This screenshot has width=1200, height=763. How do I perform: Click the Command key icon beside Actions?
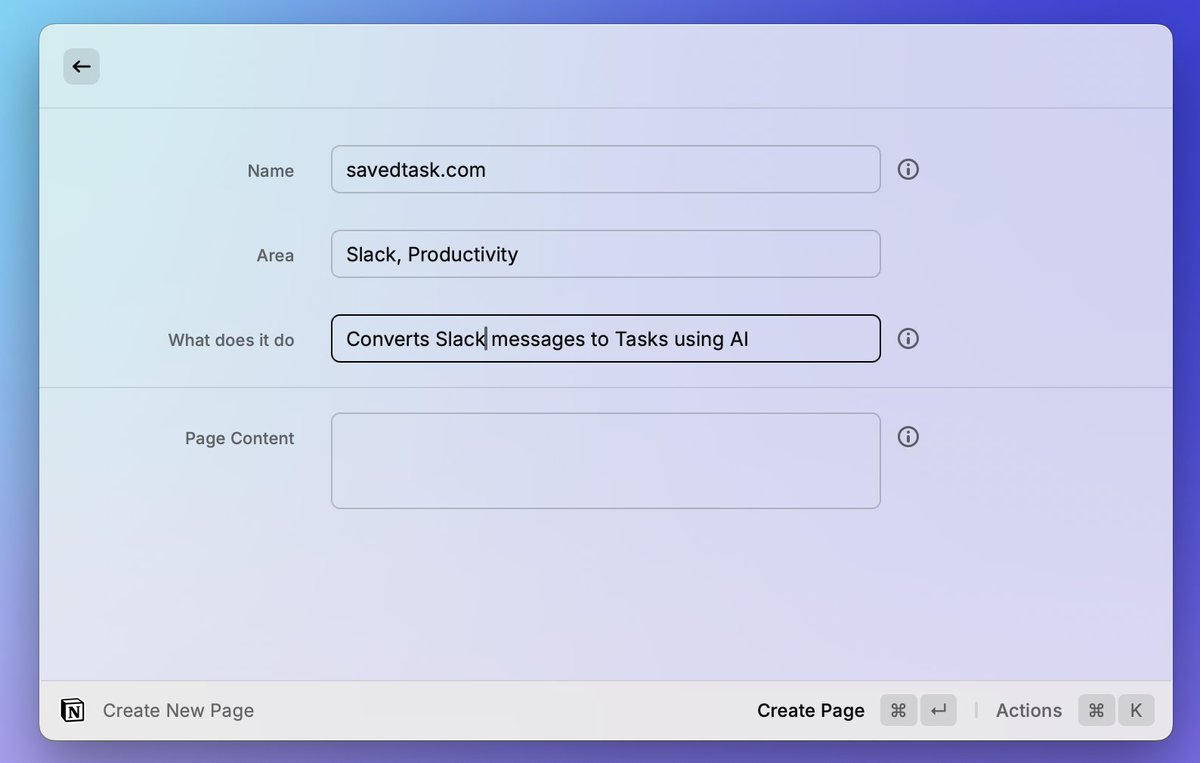[x=1096, y=710]
